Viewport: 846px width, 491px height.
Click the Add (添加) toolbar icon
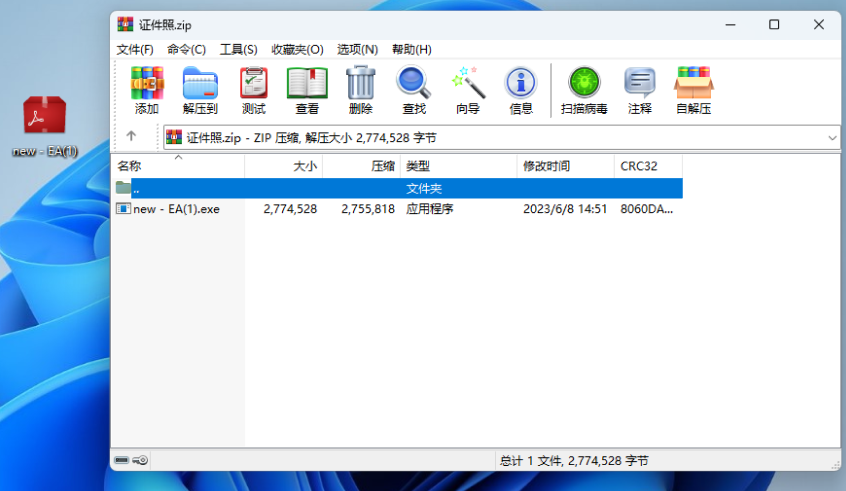point(147,90)
